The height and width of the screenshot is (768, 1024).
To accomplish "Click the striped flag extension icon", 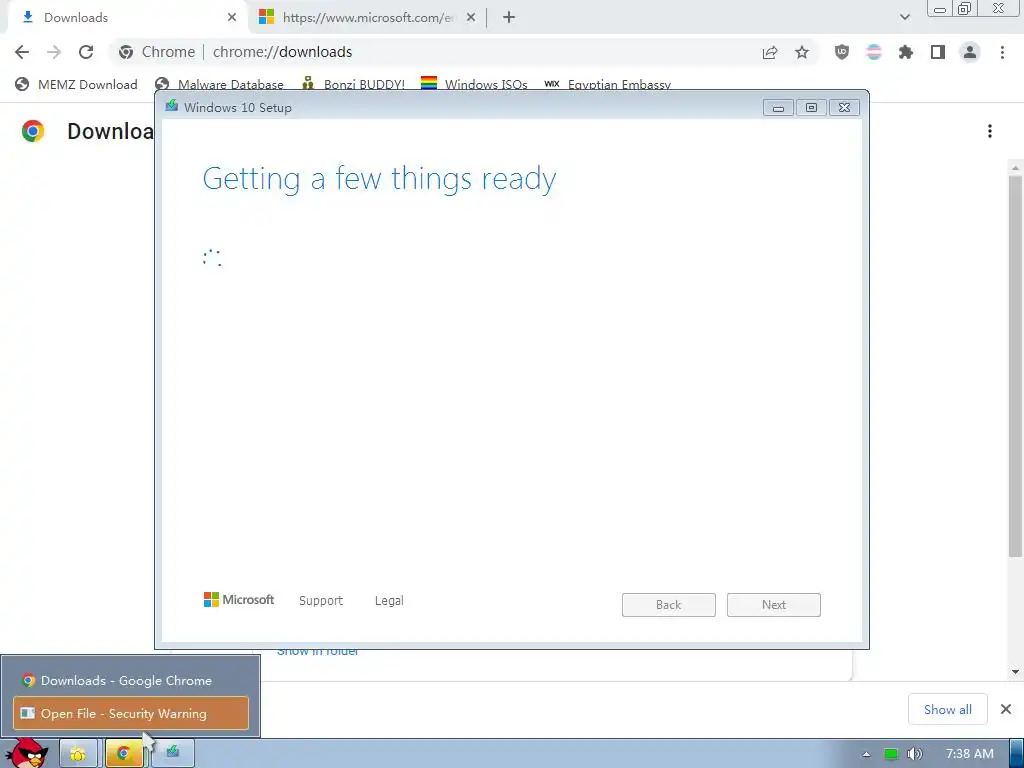I will (874, 52).
